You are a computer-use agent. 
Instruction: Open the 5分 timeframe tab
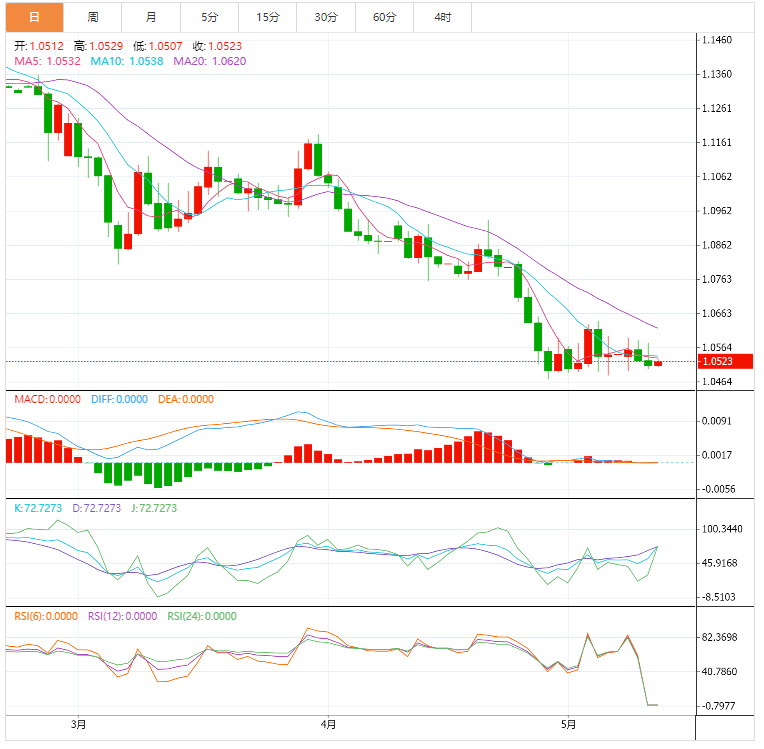point(210,18)
